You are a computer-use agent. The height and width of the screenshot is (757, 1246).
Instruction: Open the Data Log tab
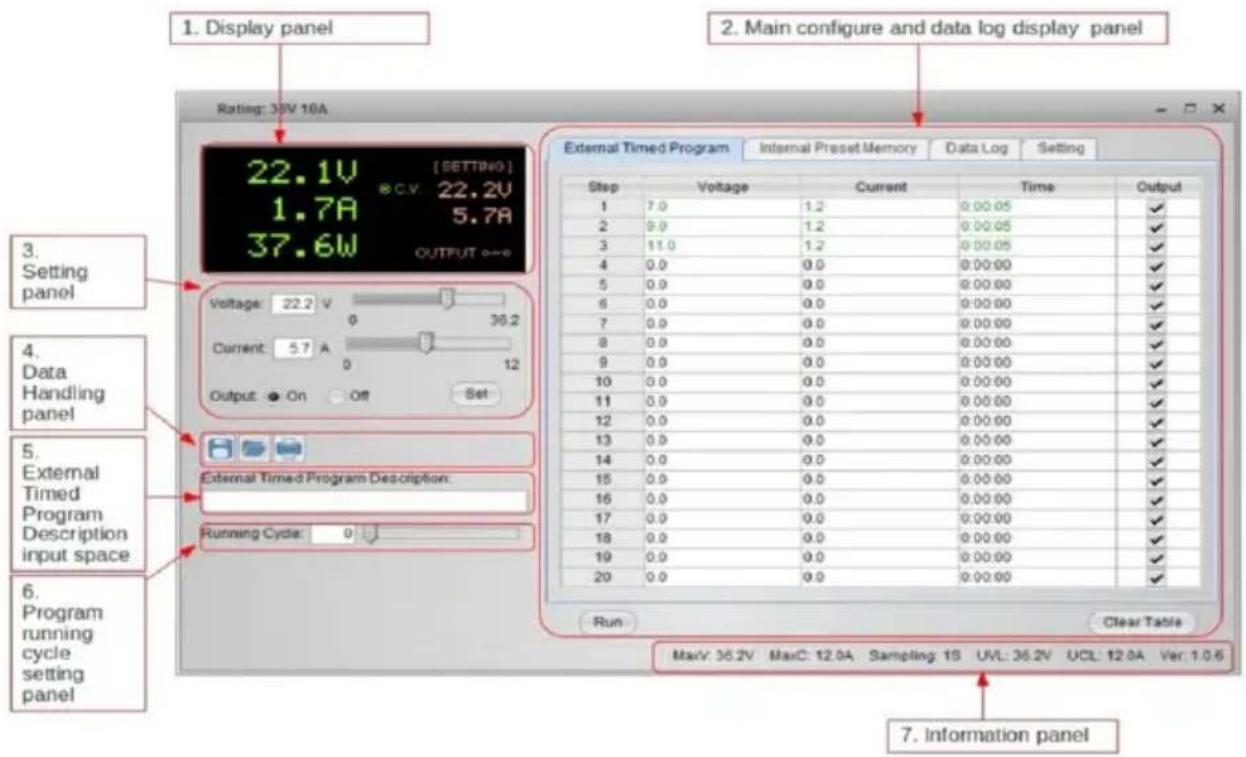pos(976,147)
